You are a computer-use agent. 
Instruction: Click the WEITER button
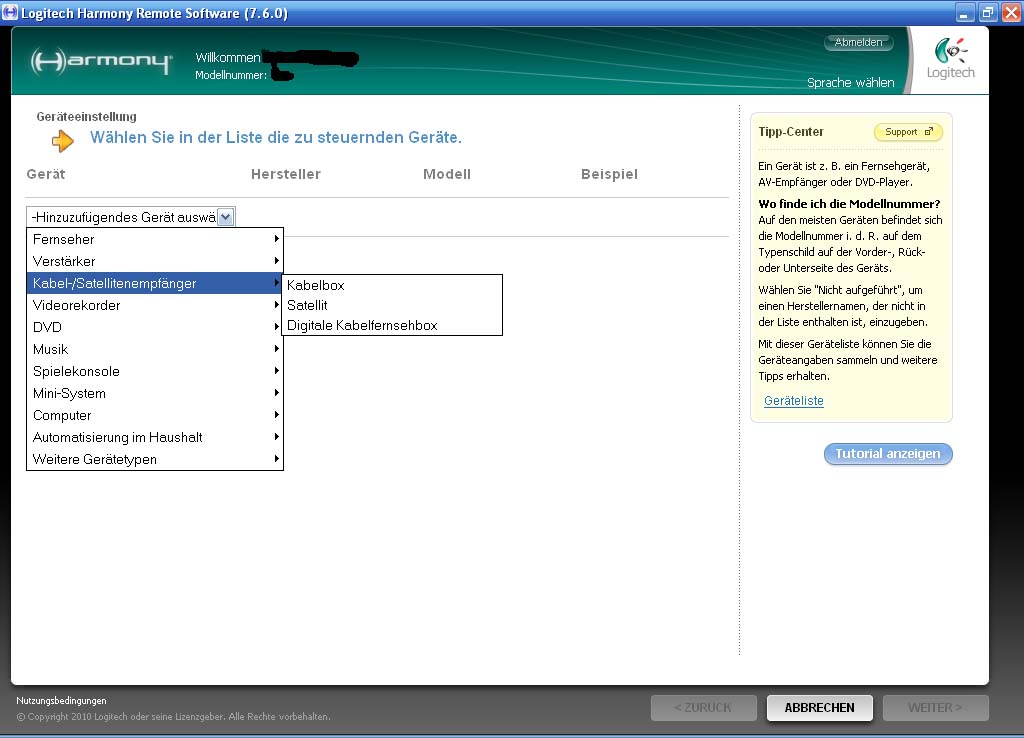pyautogui.click(x=935, y=708)
